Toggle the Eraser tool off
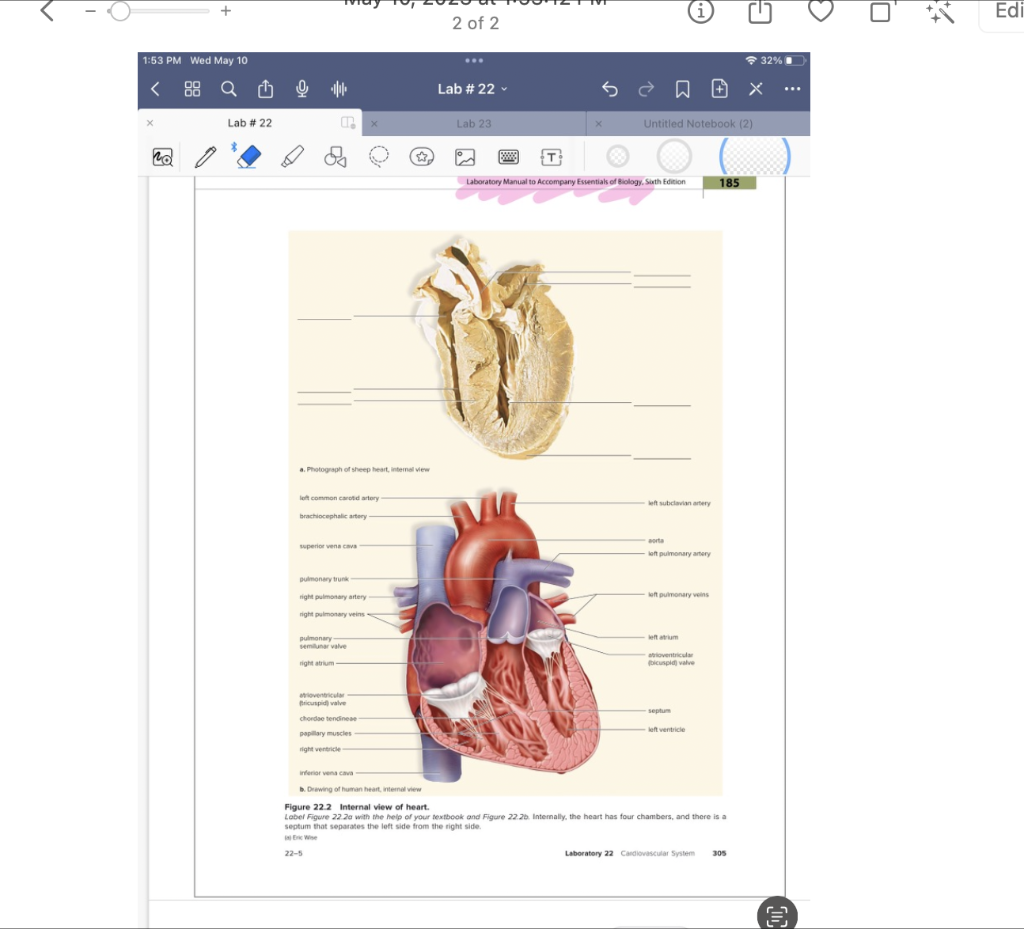1024x929 pixels. pos(248,157)
